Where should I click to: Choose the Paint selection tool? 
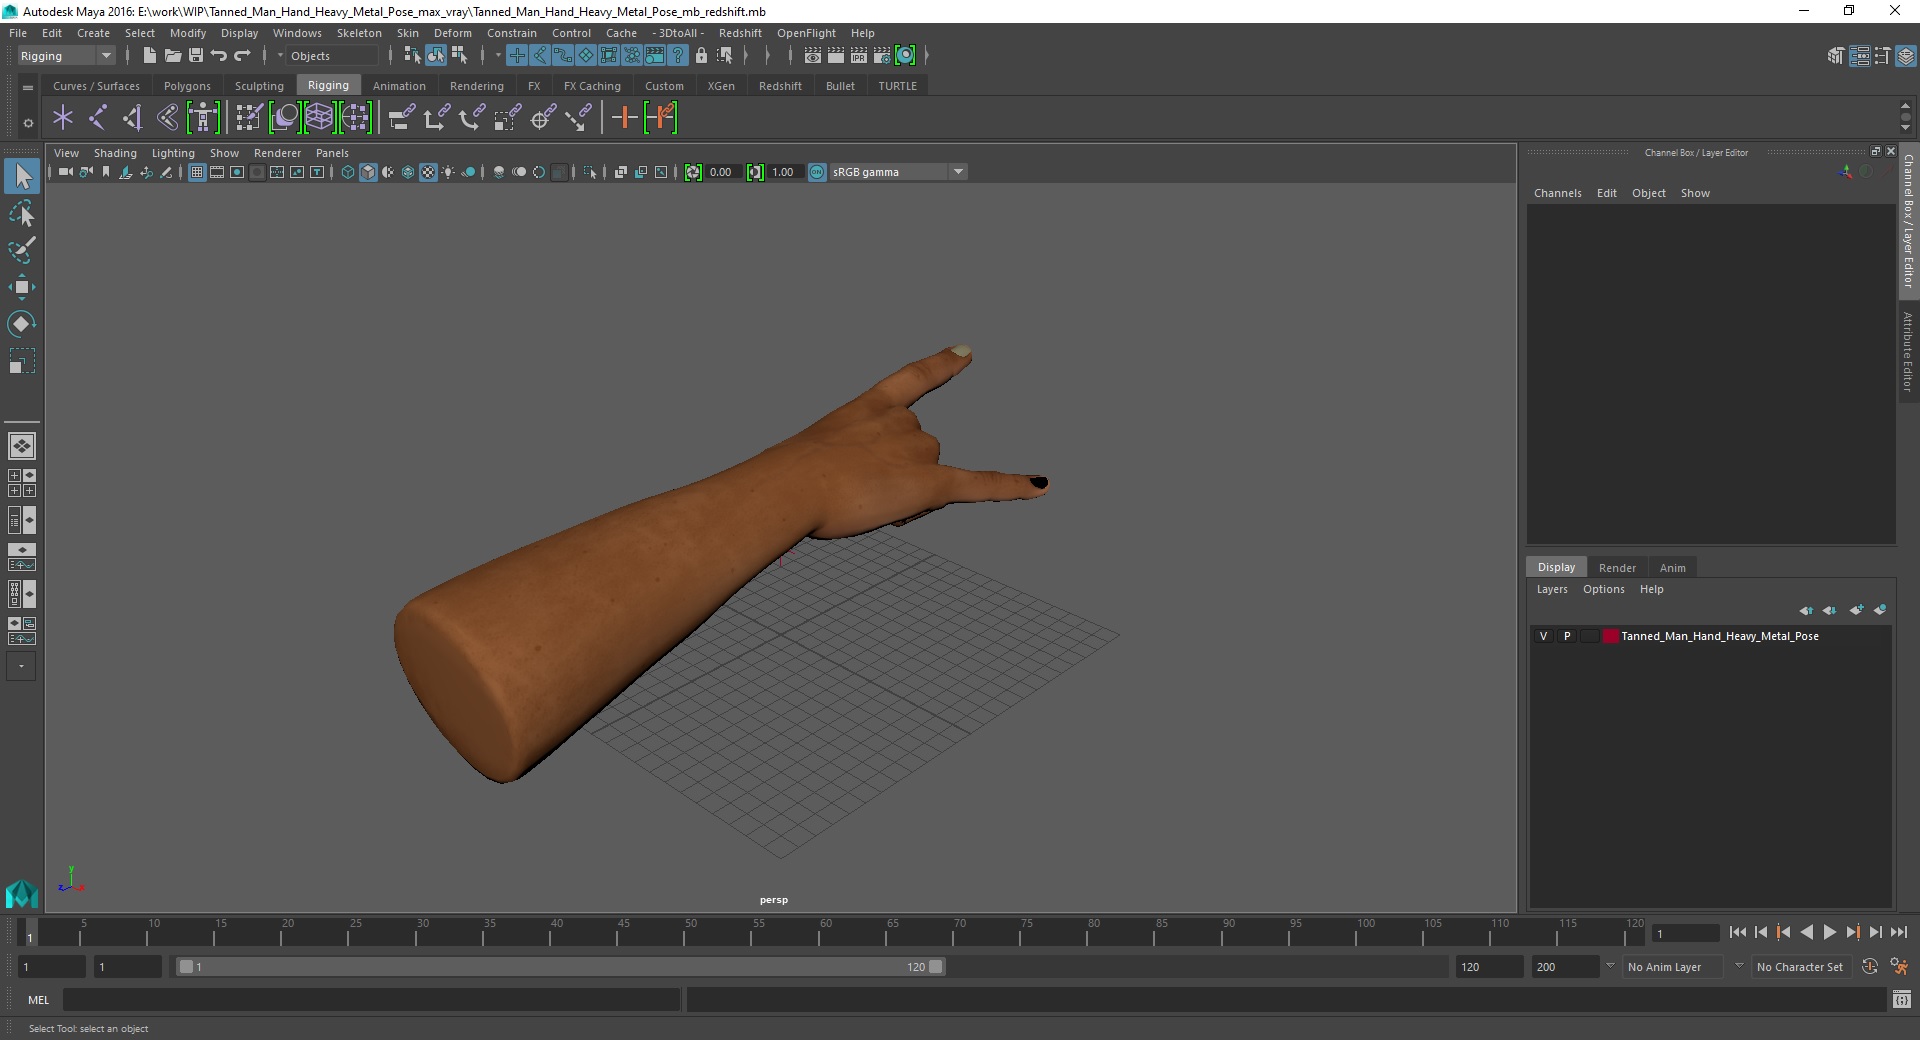[x=22, y=250]
